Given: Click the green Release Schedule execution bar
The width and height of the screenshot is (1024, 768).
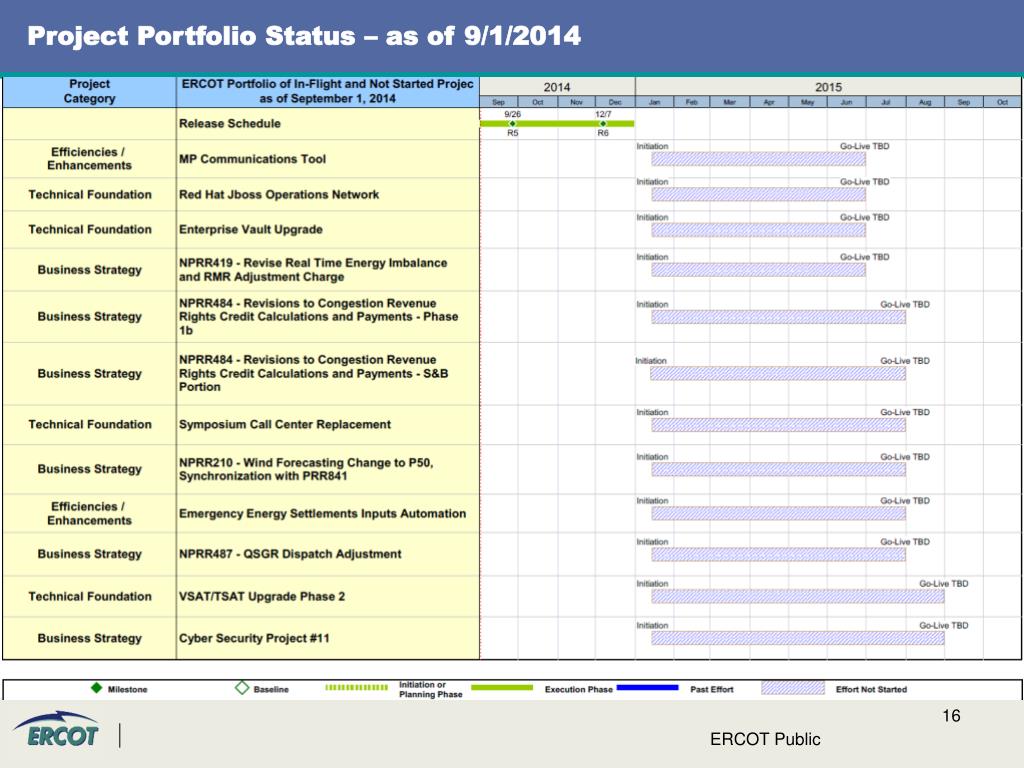Looking at the screenshot, I should click(557, 123).
